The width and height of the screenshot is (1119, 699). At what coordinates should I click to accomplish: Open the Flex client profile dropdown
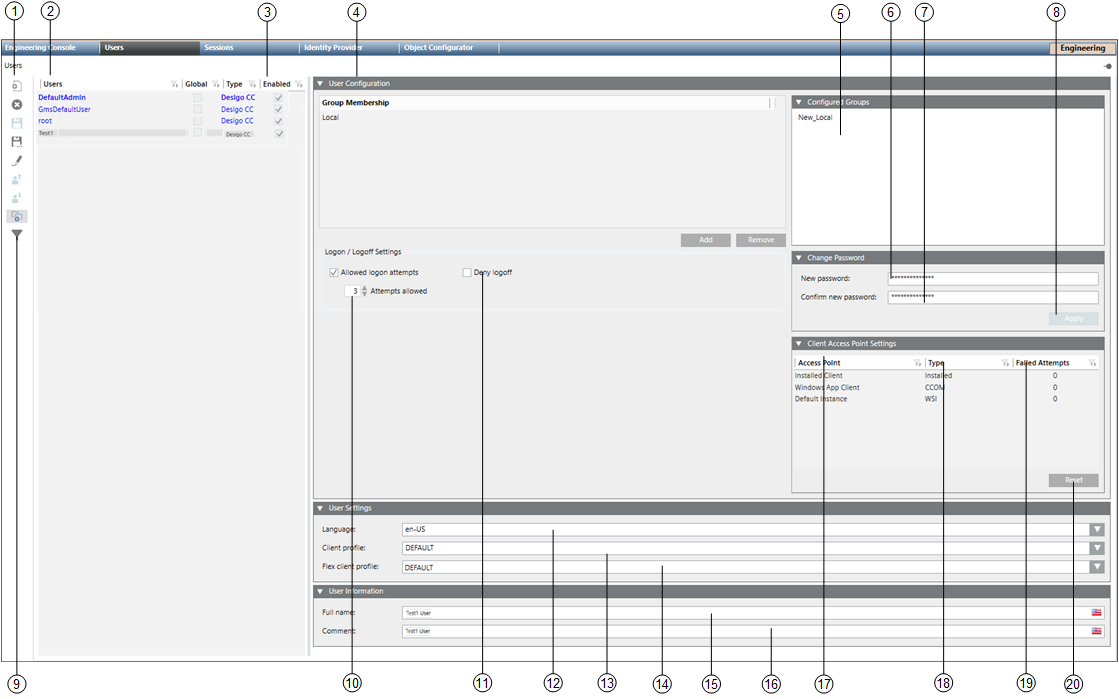(1097, 567)
